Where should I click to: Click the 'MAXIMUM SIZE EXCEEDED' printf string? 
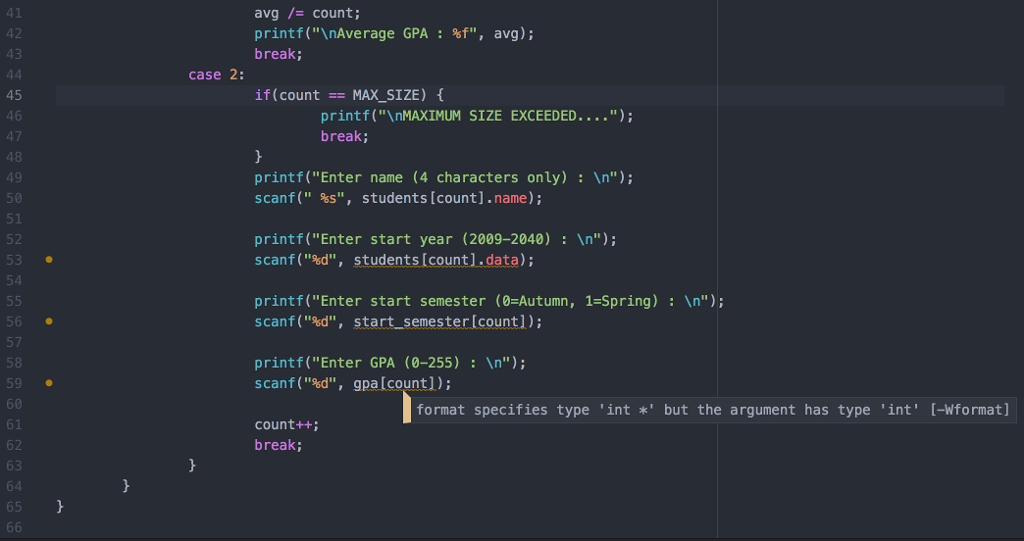497,116
